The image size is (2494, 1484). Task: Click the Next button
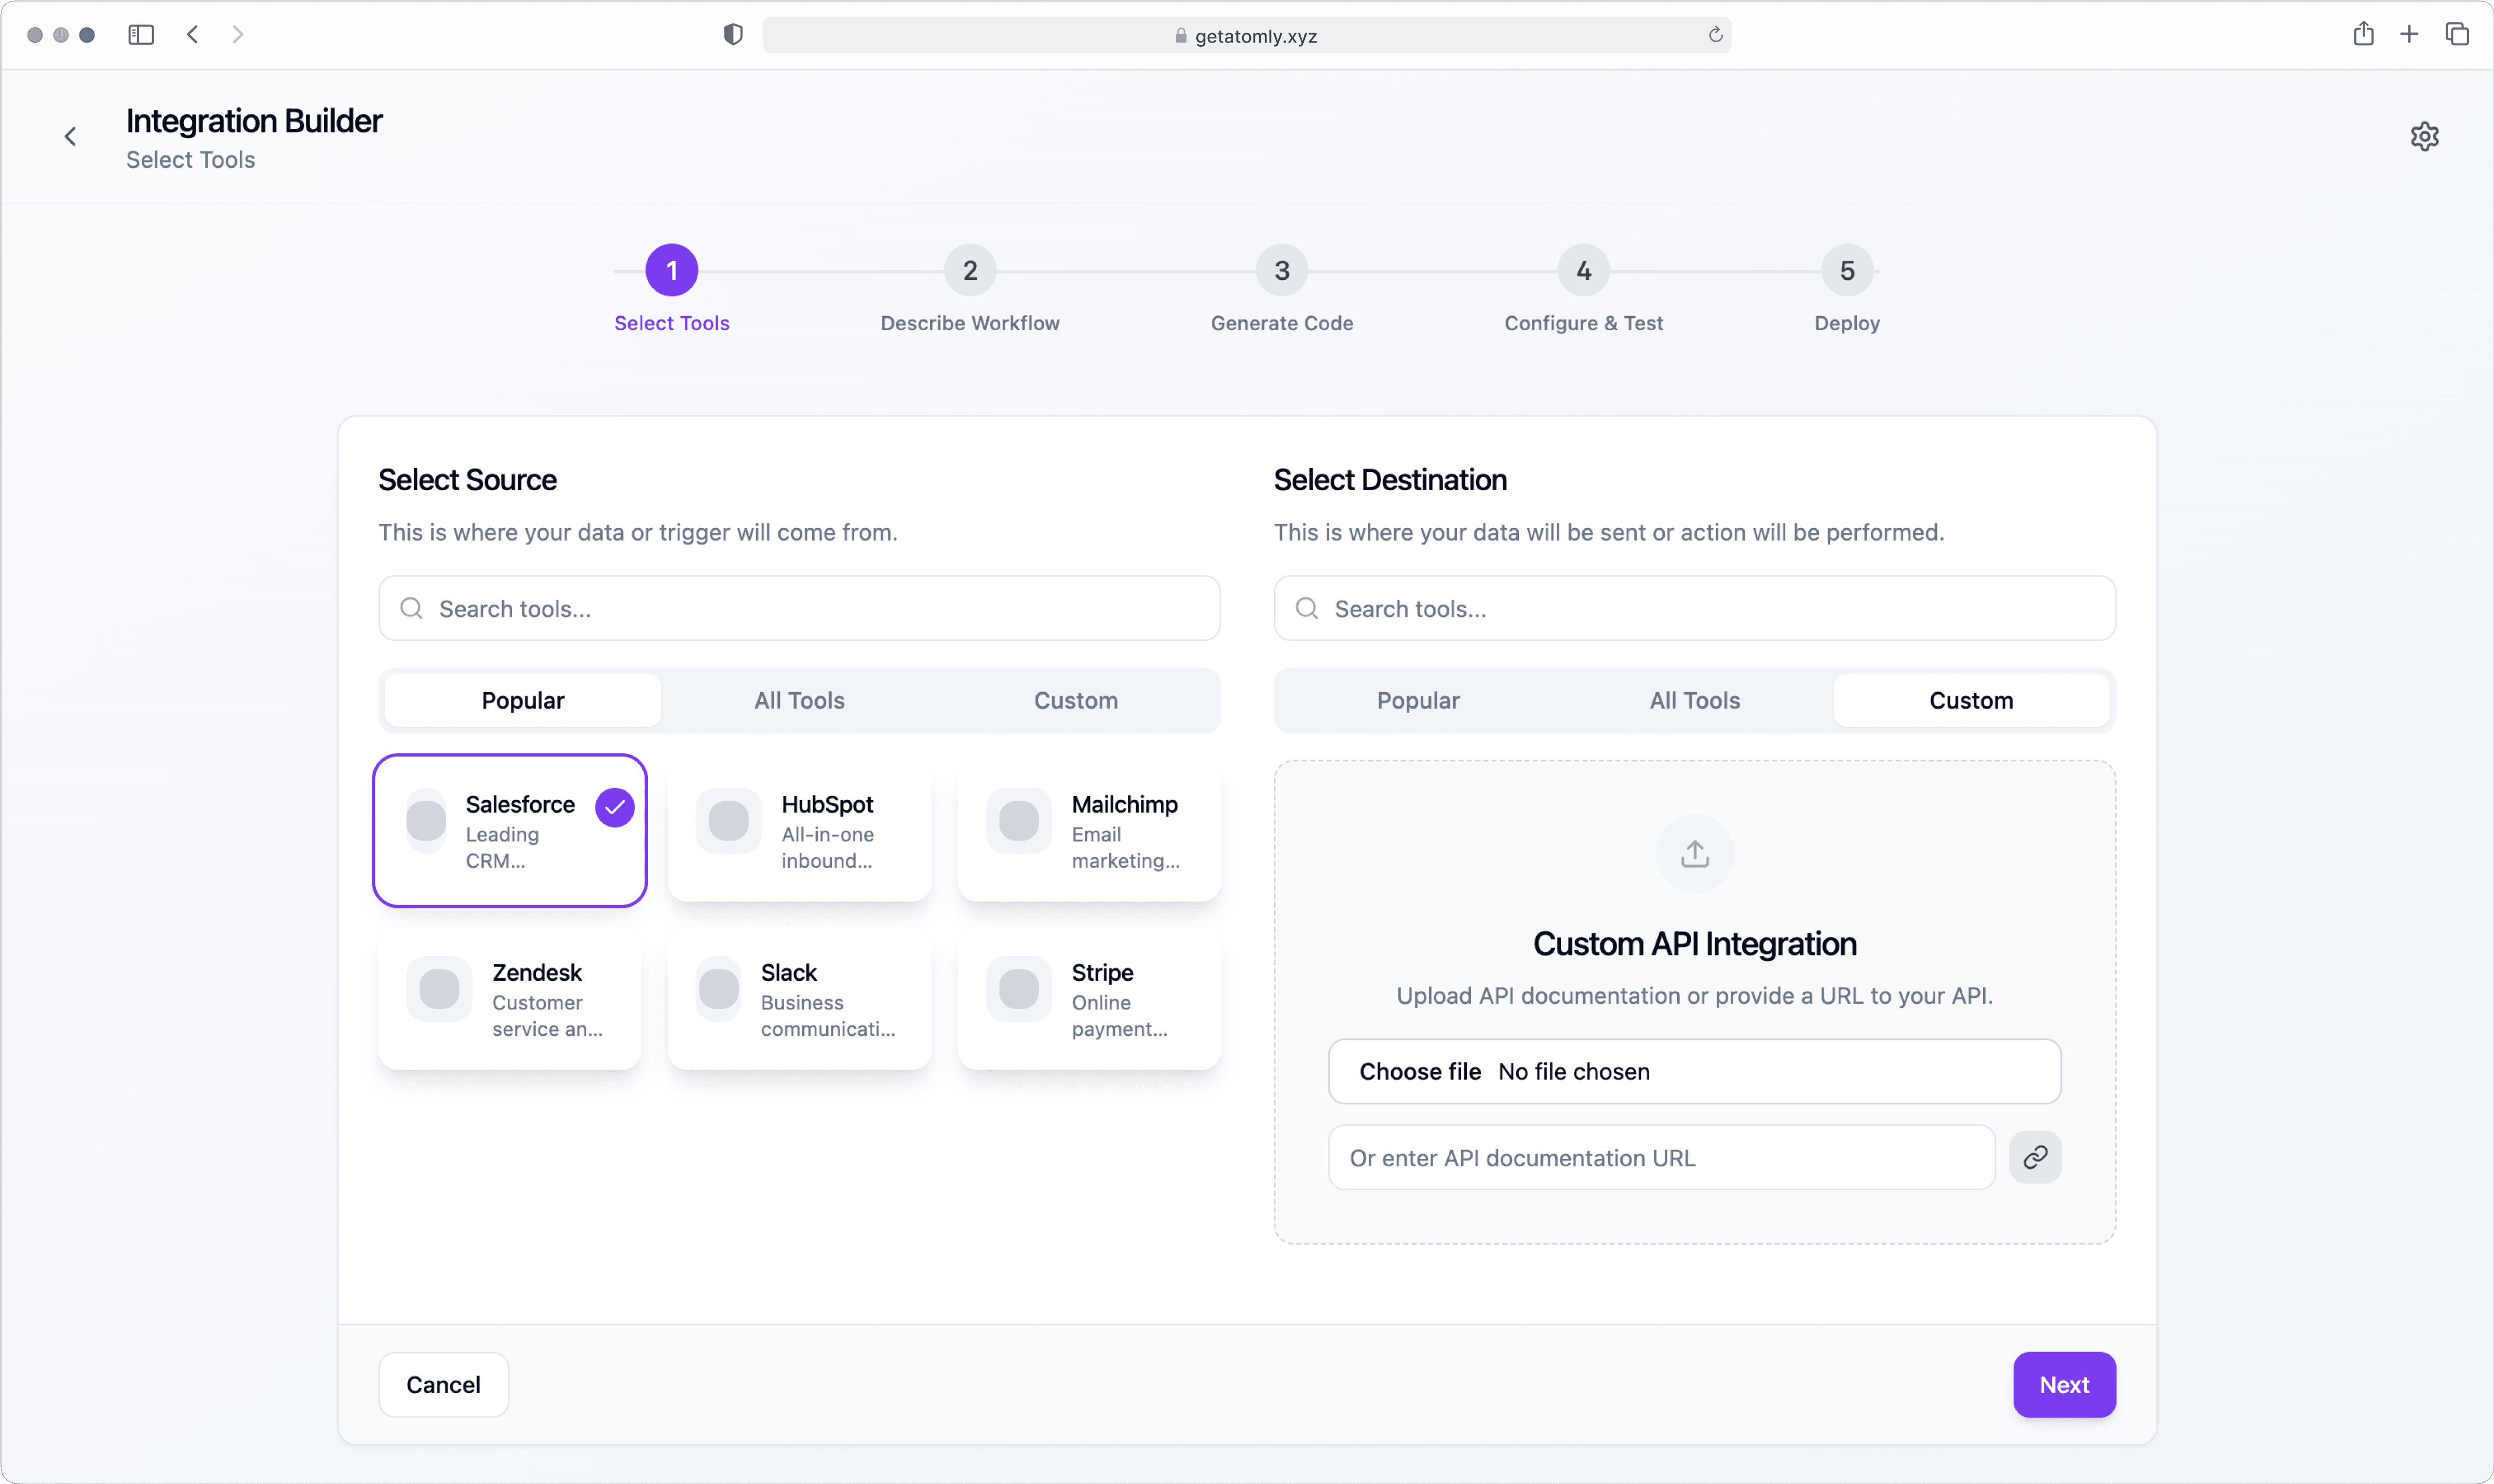click(x=2064, y=1384)
